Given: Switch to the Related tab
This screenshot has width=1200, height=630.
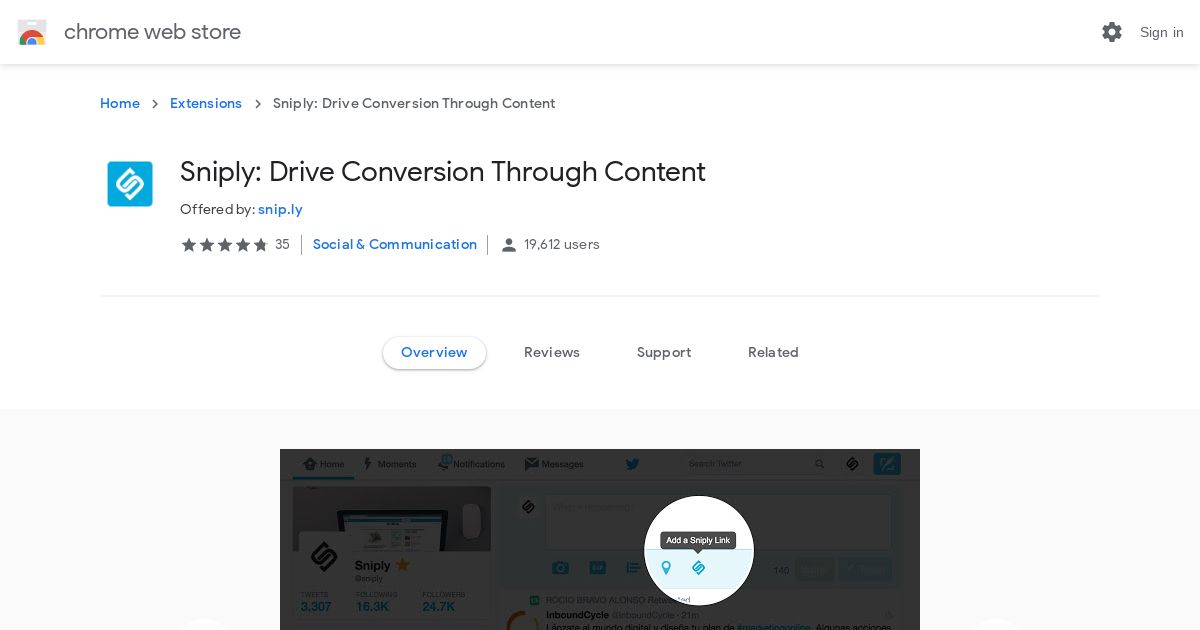Looking at the screenshot, I should click(x=773, y=353).
